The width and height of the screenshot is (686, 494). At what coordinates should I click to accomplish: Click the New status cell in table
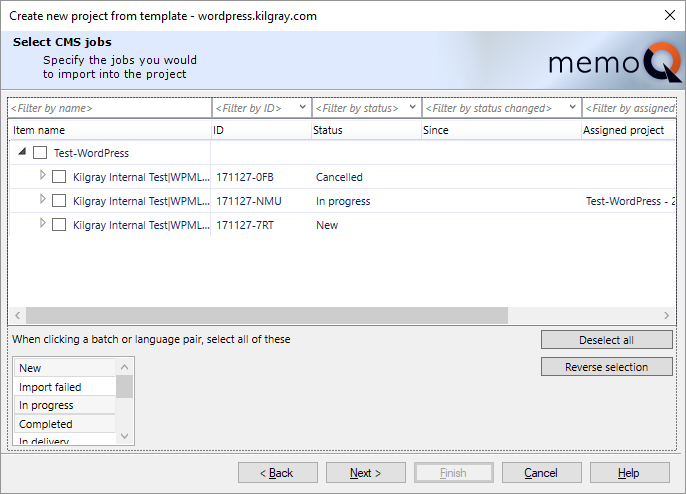pos(327,225)
